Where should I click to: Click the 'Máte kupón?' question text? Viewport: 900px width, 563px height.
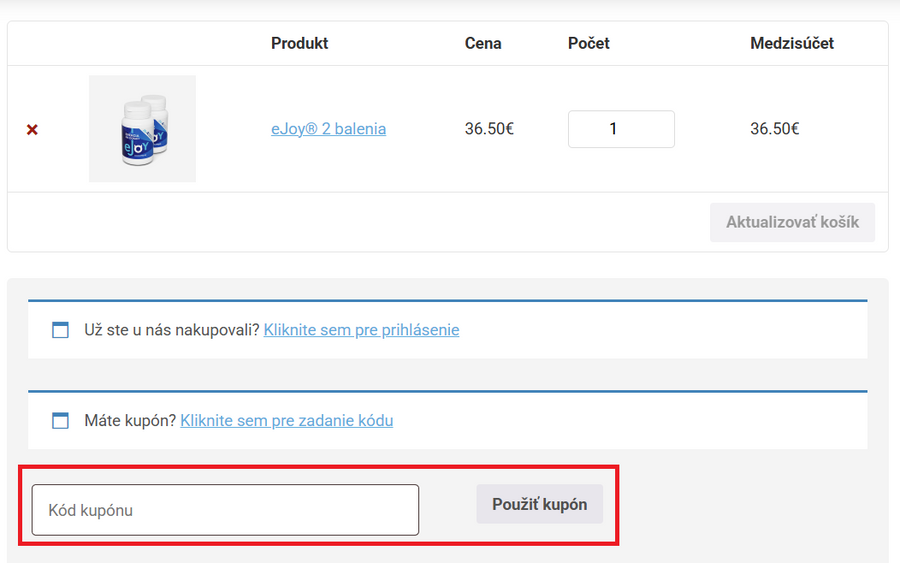click(129, 421)
